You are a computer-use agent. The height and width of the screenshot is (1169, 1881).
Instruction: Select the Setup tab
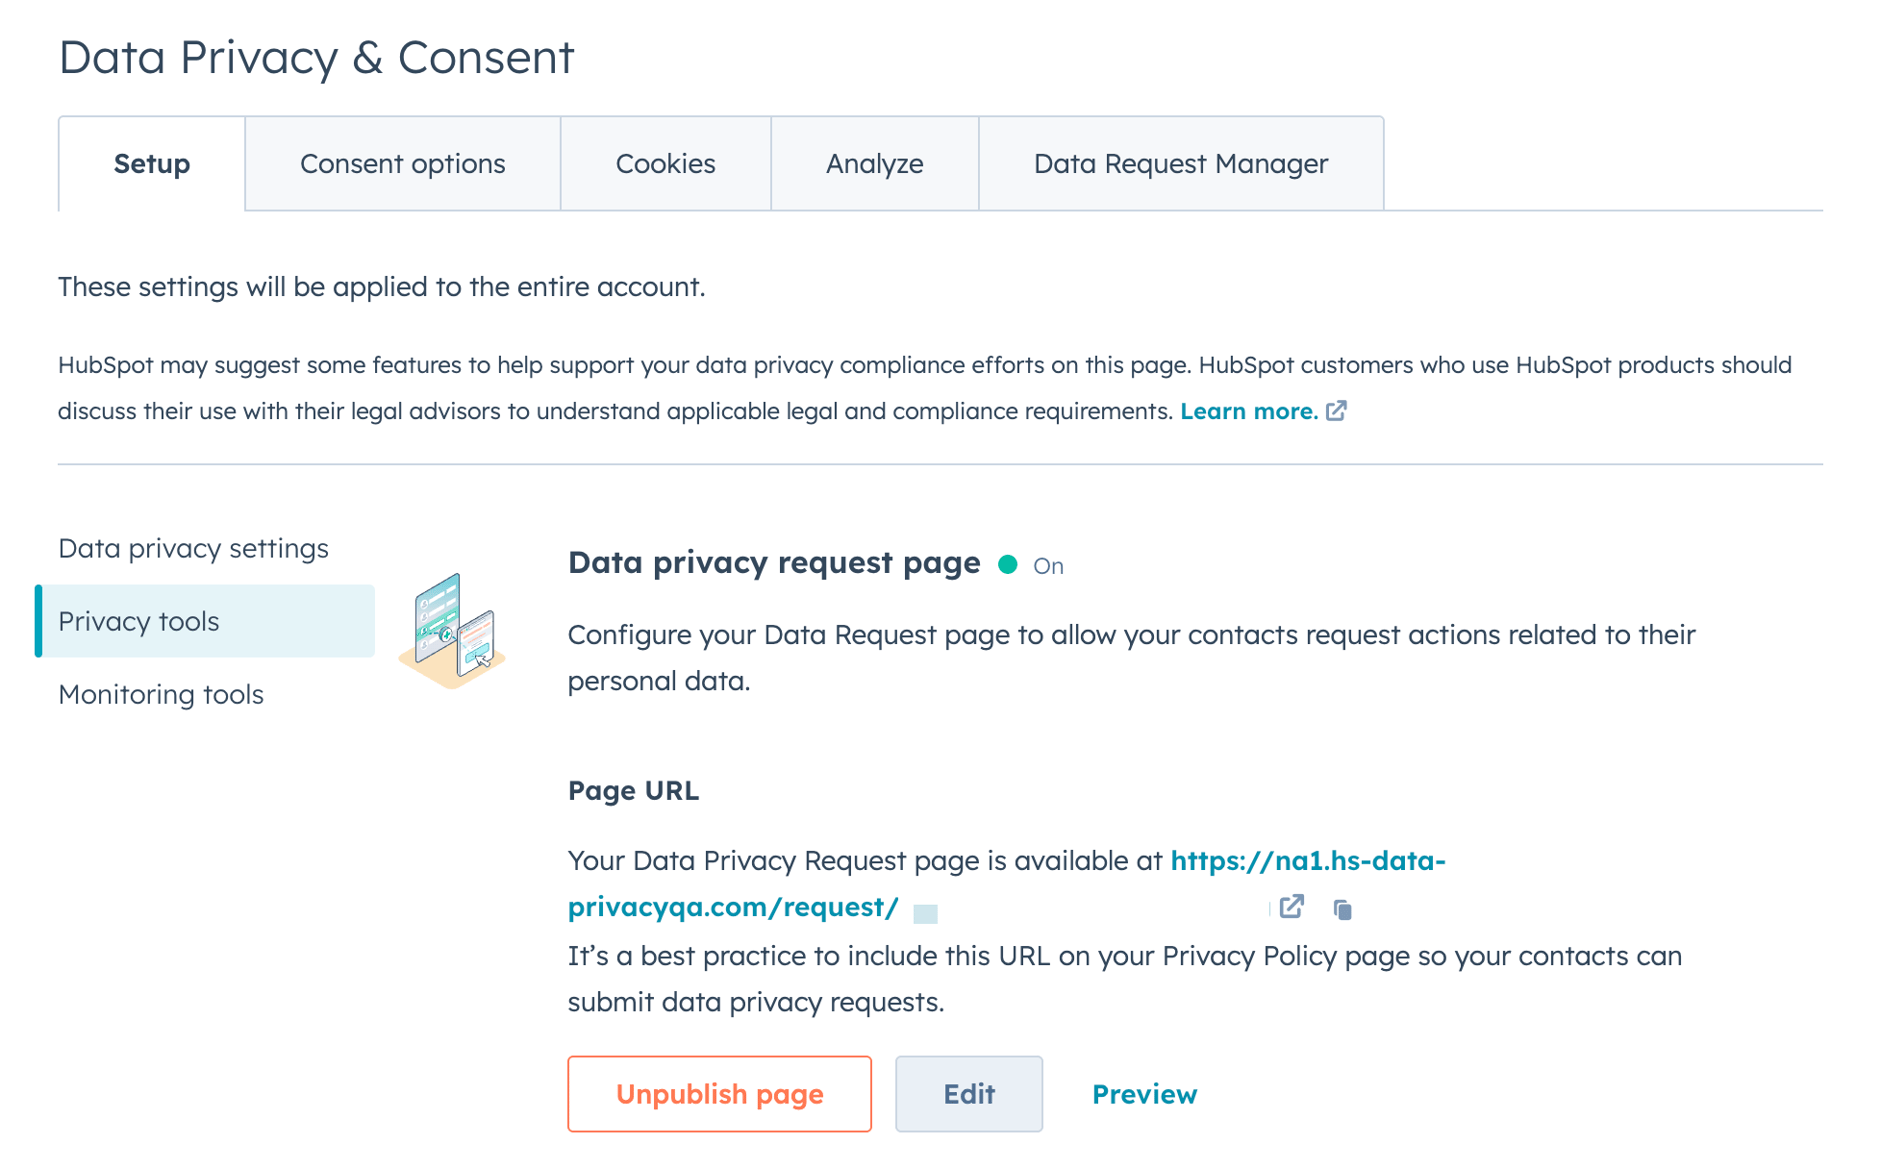pos(151,163)
